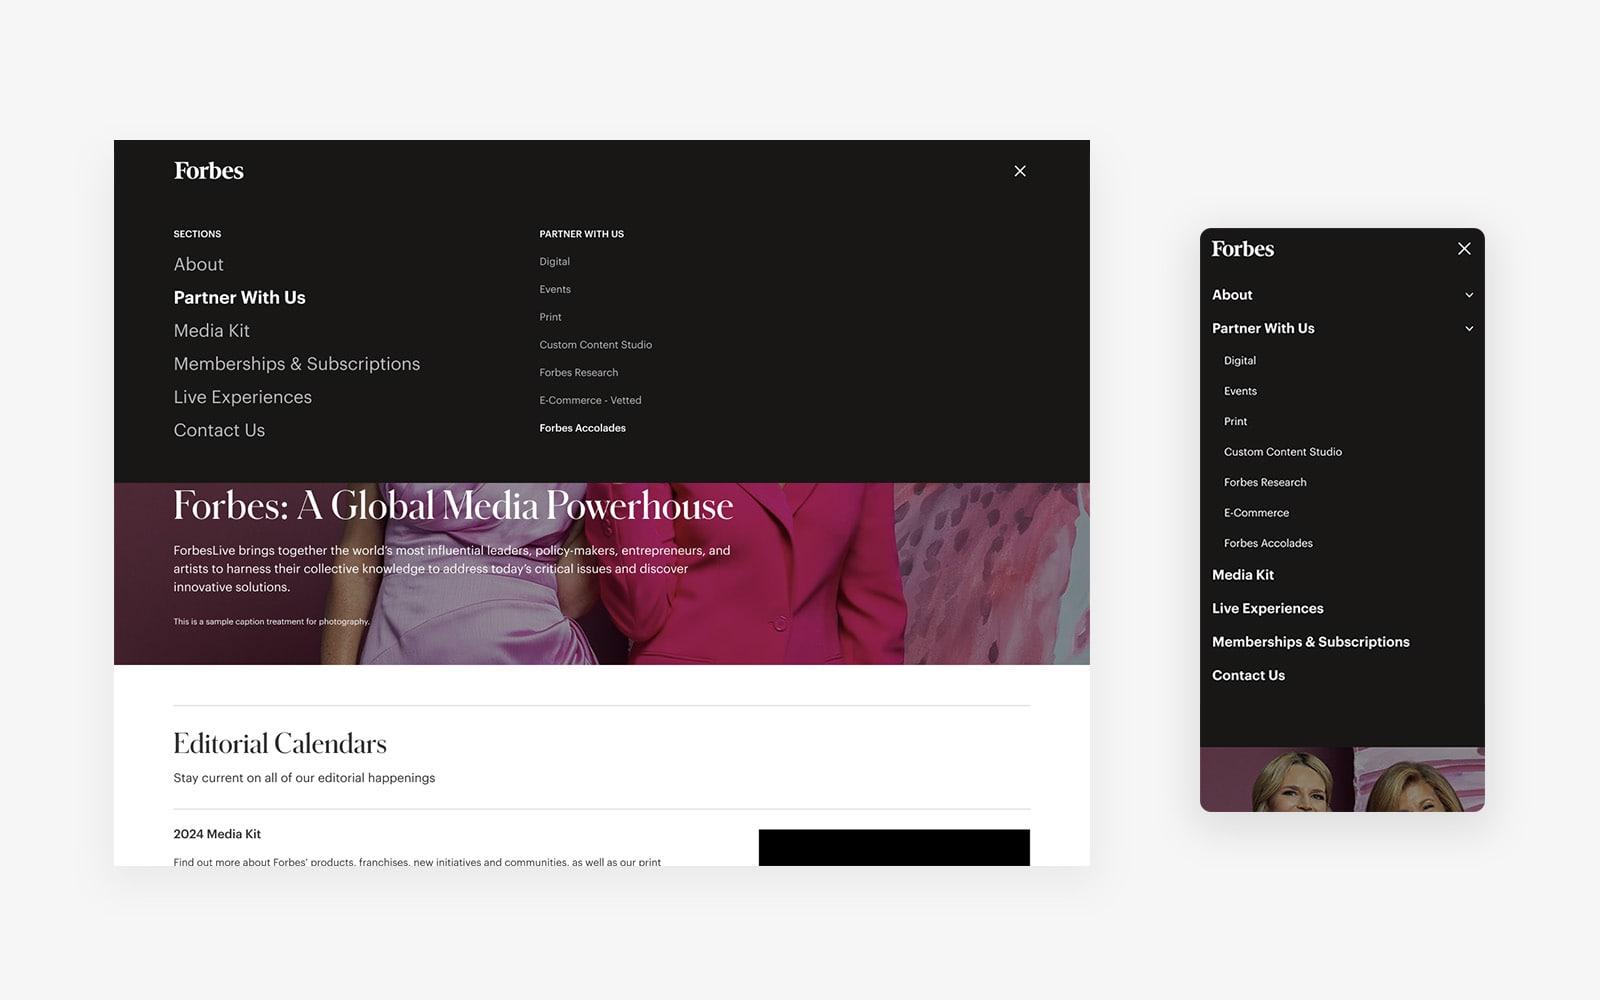
Task: Click the black media kit thumbnail
Action: tap(893, 847)
